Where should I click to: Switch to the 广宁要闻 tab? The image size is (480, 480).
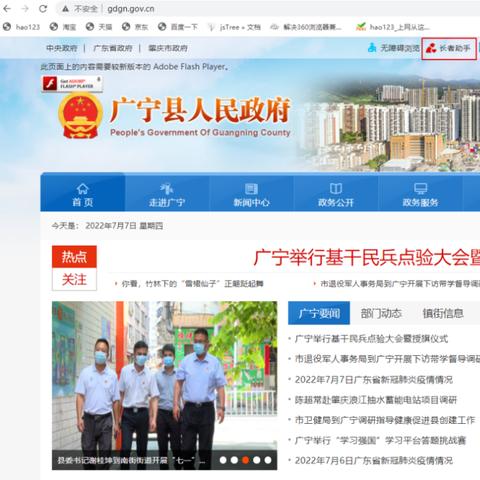click(x=319, y=313)
